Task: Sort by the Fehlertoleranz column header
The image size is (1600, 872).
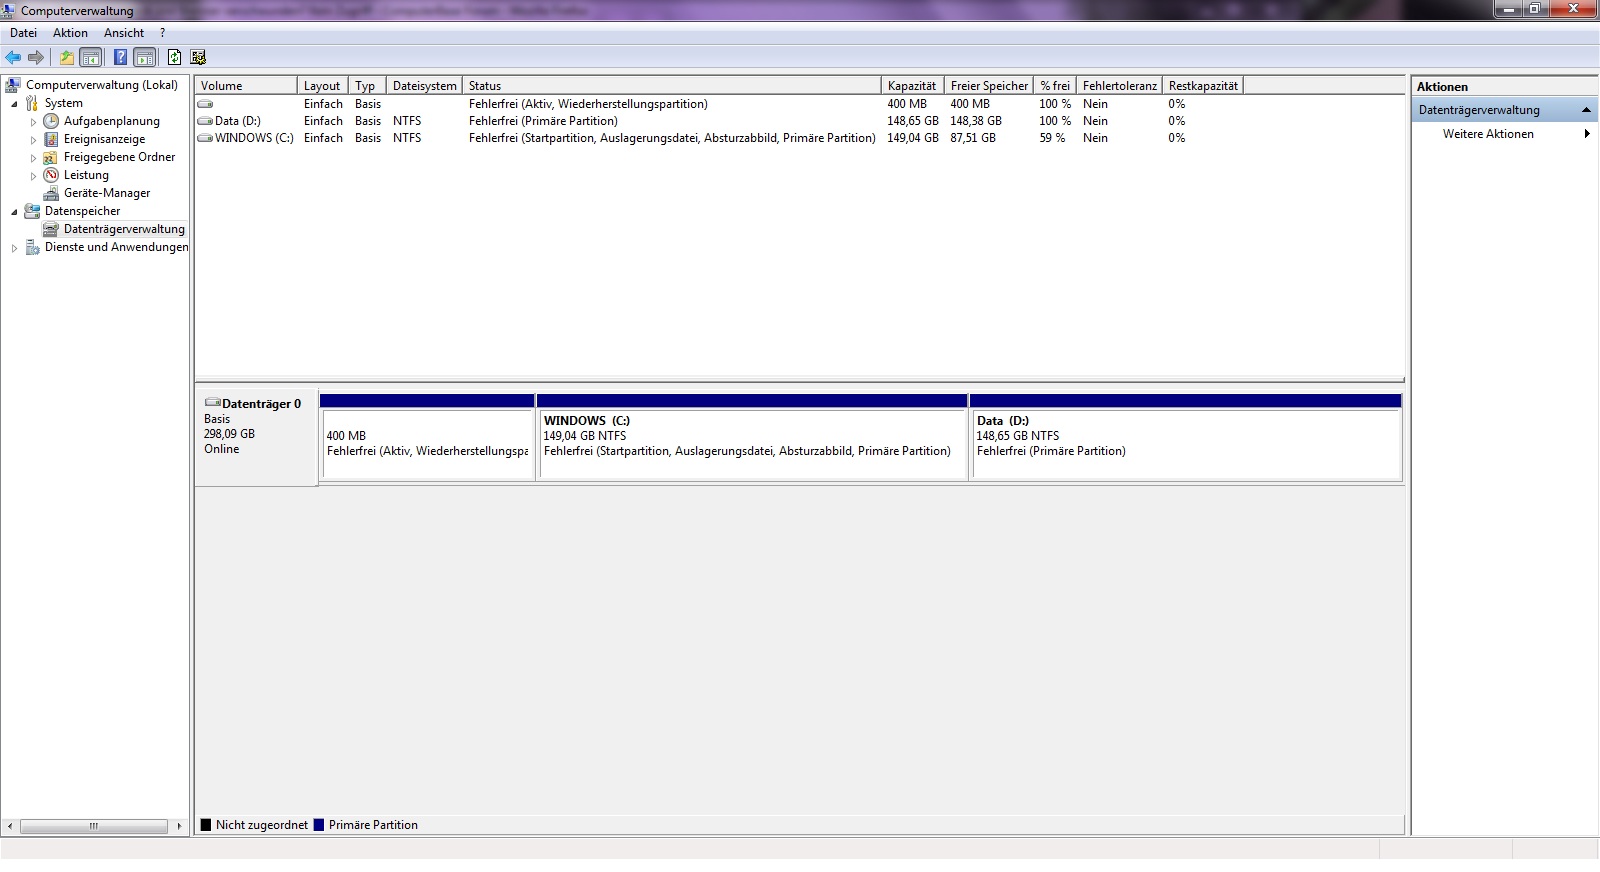Action: [x=1120, y=86]
